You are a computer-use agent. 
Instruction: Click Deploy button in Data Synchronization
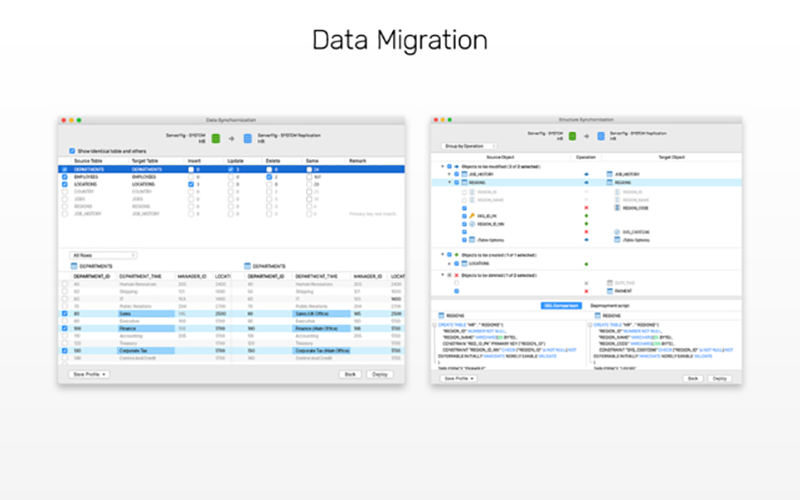click(380, 374)
